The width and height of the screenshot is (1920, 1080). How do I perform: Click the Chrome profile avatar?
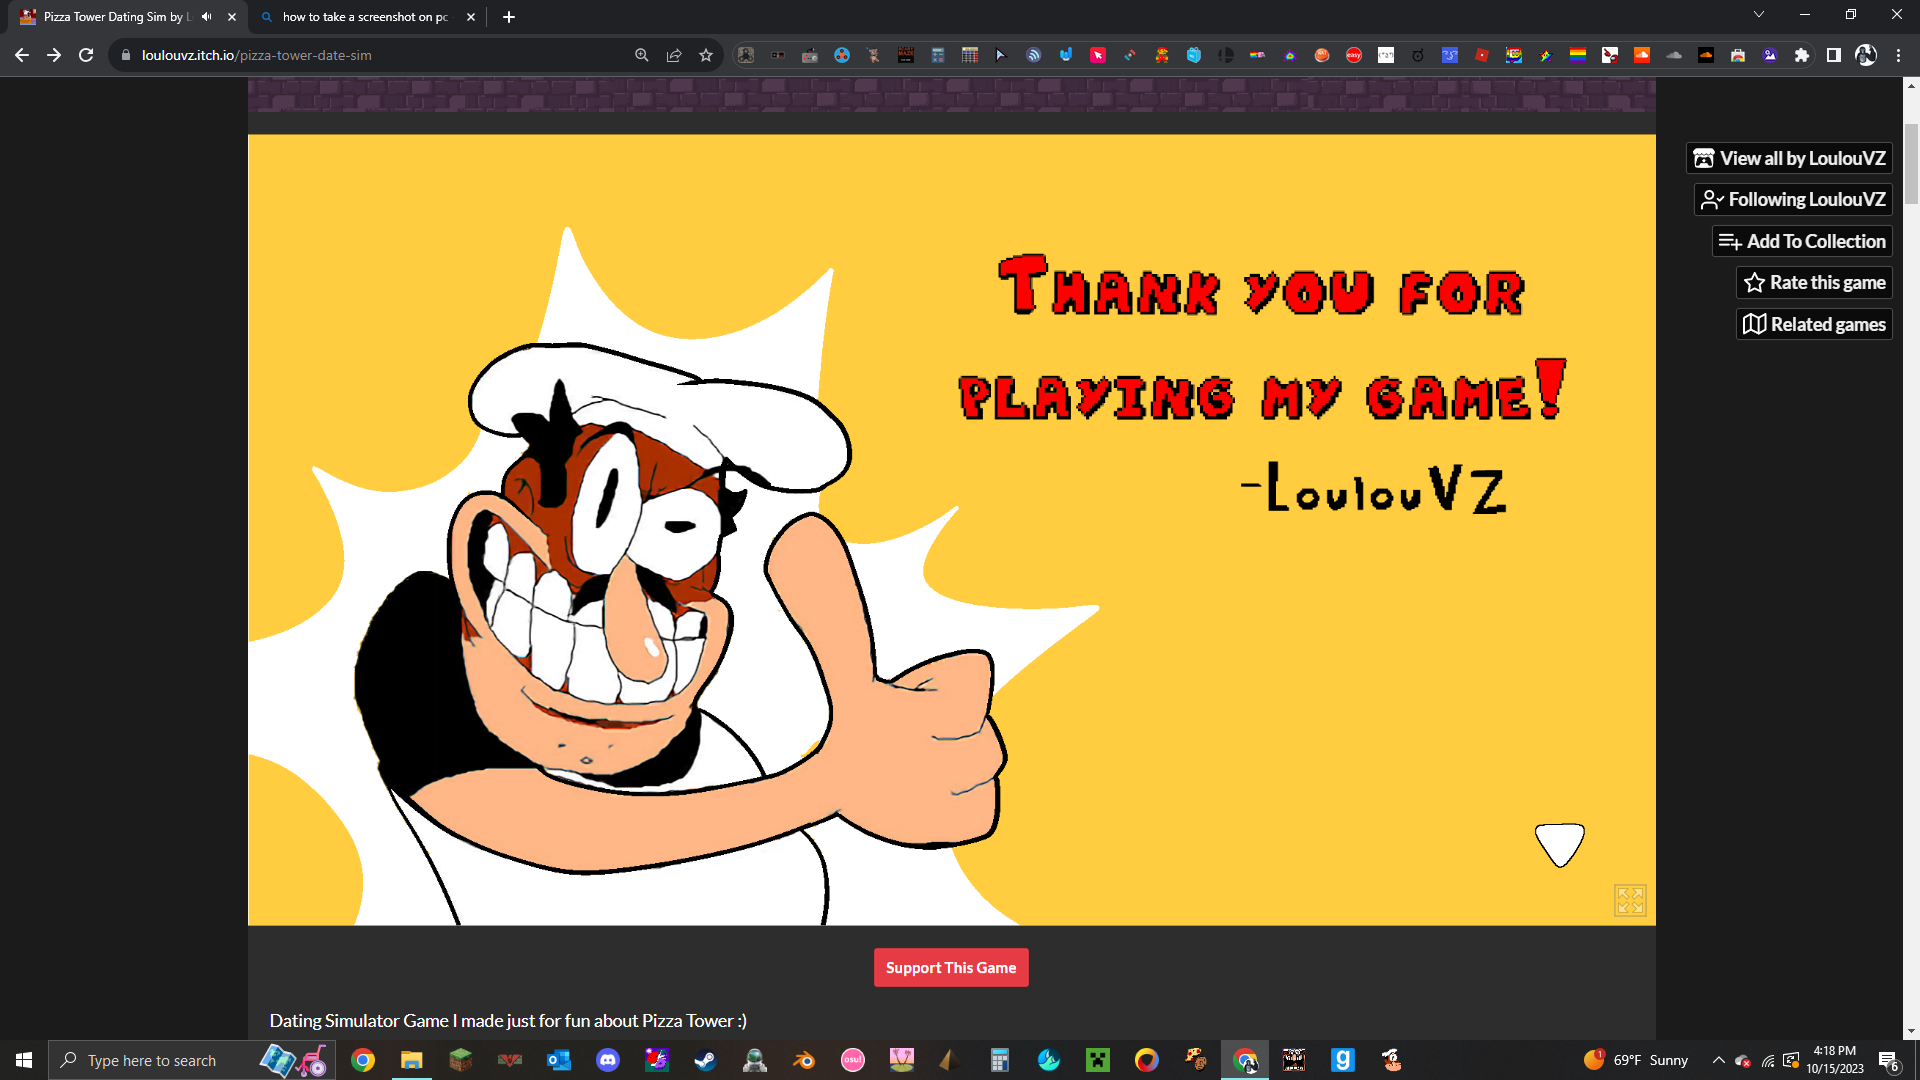1866,55
